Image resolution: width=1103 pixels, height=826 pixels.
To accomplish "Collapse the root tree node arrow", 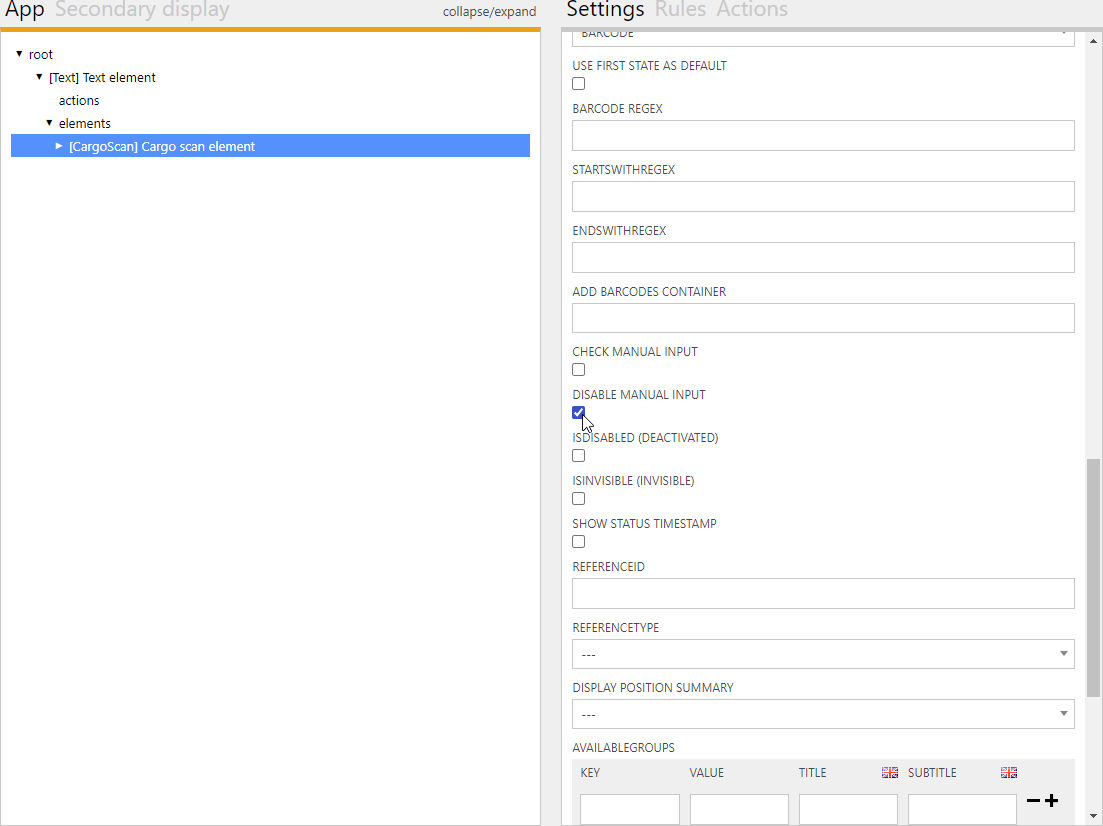I will click(x=19, y=54).
